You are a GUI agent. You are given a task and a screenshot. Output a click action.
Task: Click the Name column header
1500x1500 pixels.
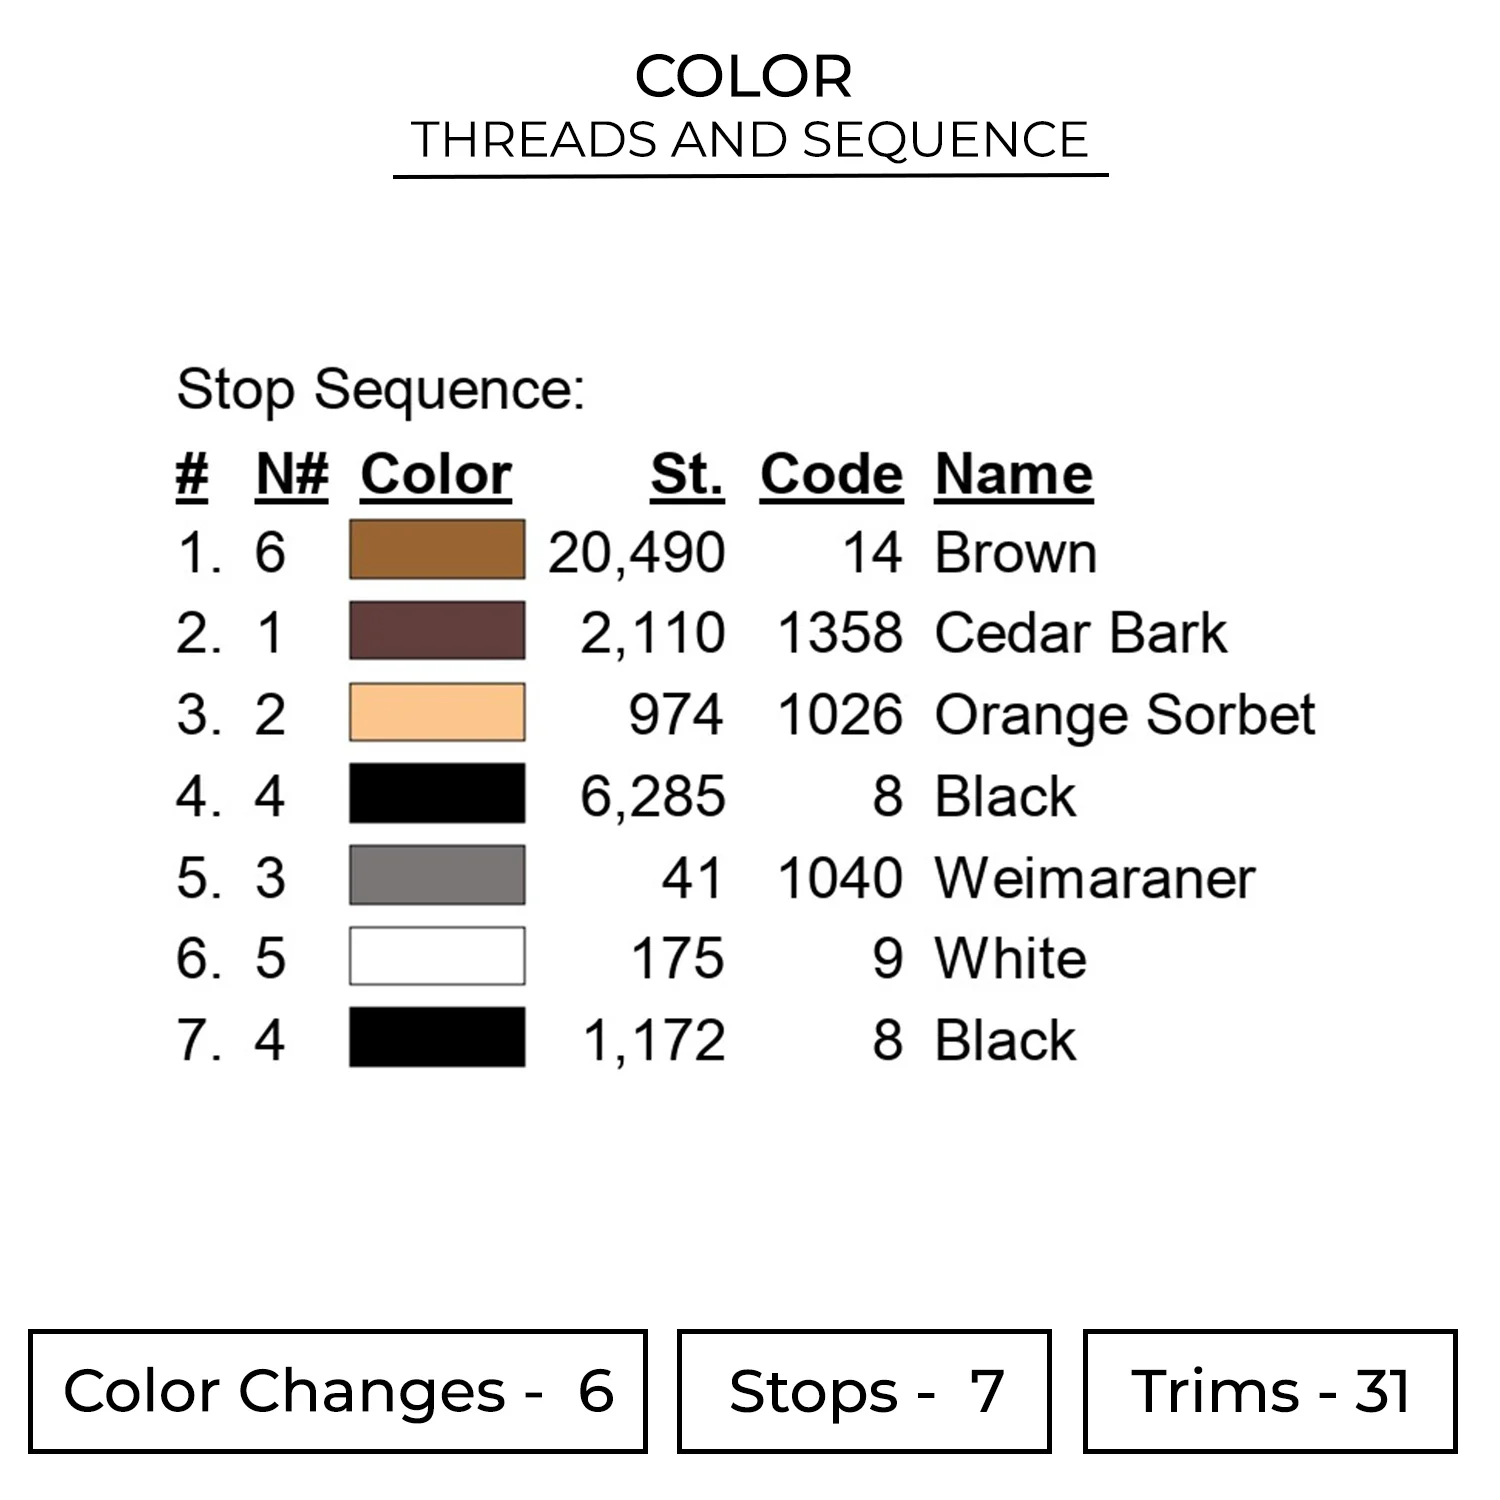[1014, 474]
